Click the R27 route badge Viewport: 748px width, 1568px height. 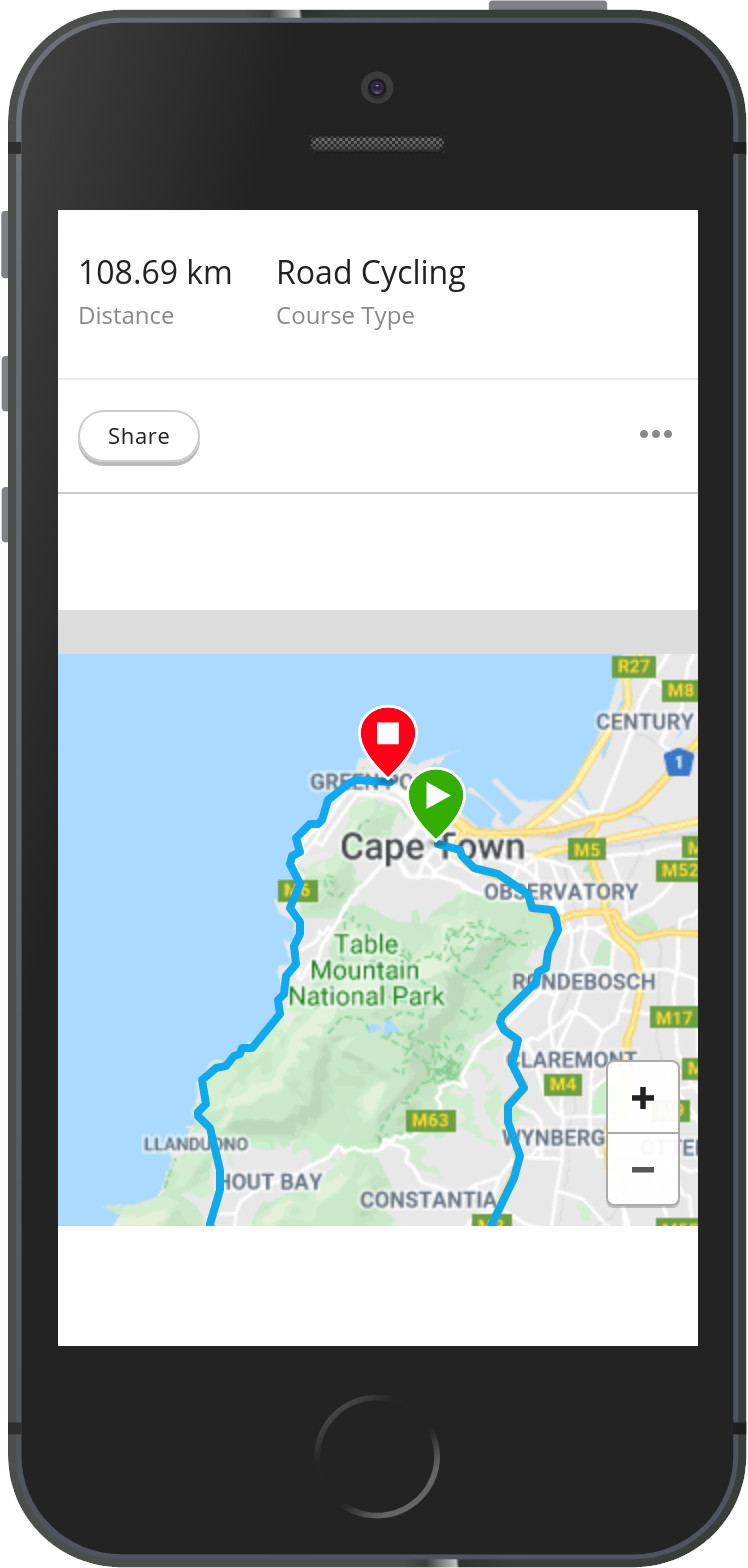(634, 666)
